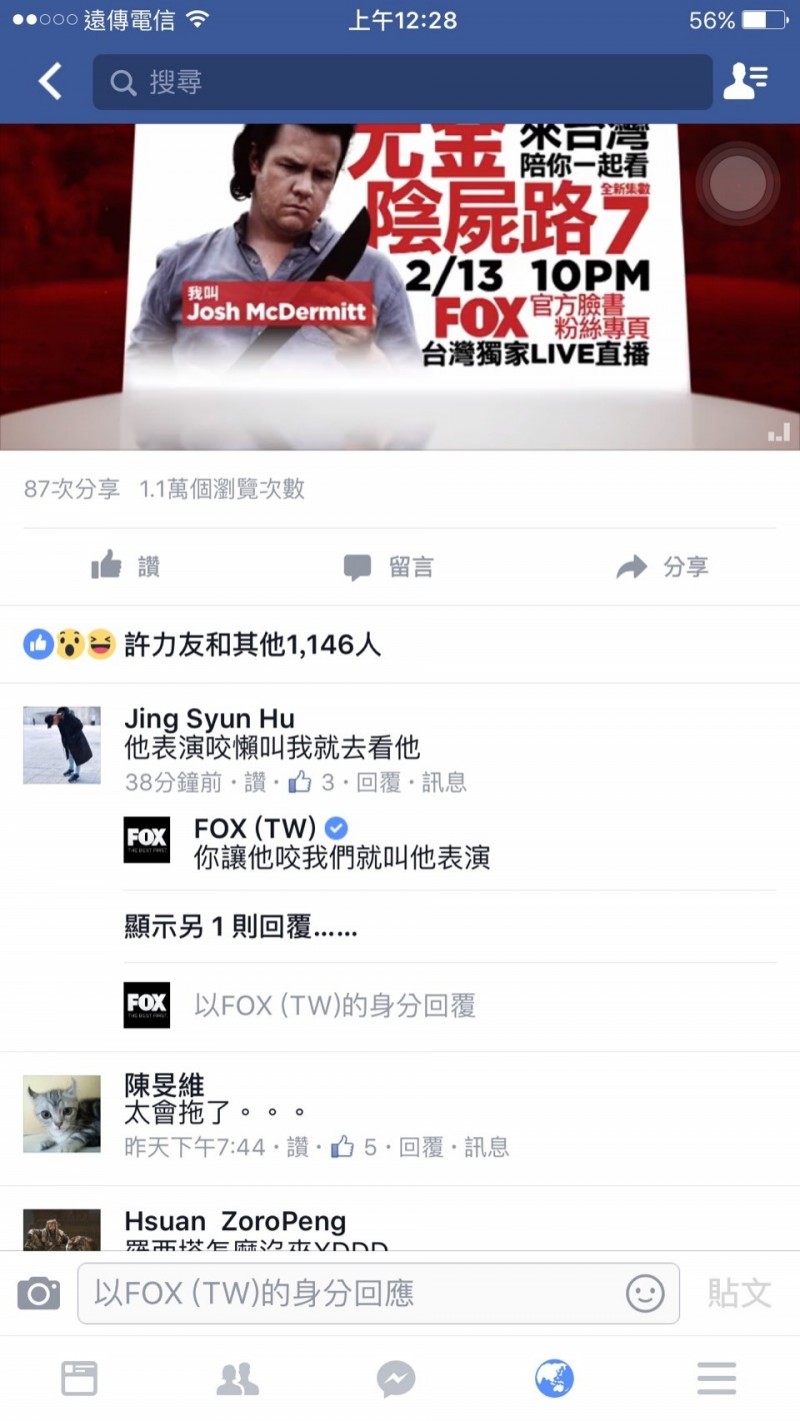Tap 以FOX (TW)的身分回應 comment field
The height and width of the screenshot is (1421, 800).
pyautogui.click(x=378, y=1294)
